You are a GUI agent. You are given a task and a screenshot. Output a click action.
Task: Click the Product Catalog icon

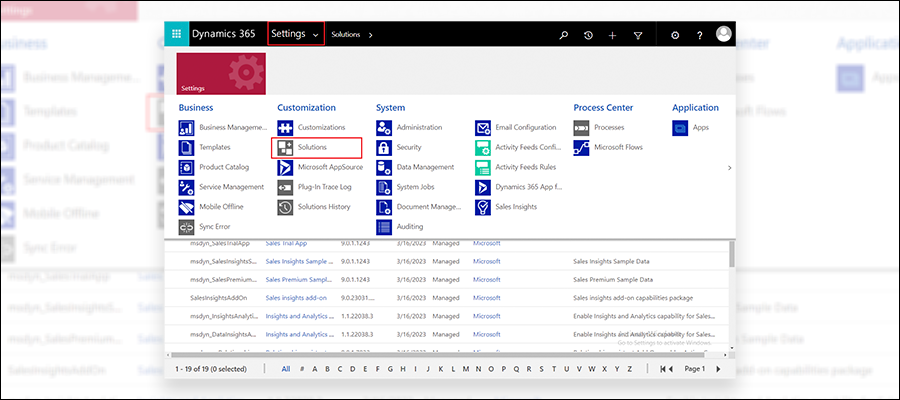pos(187,168)
